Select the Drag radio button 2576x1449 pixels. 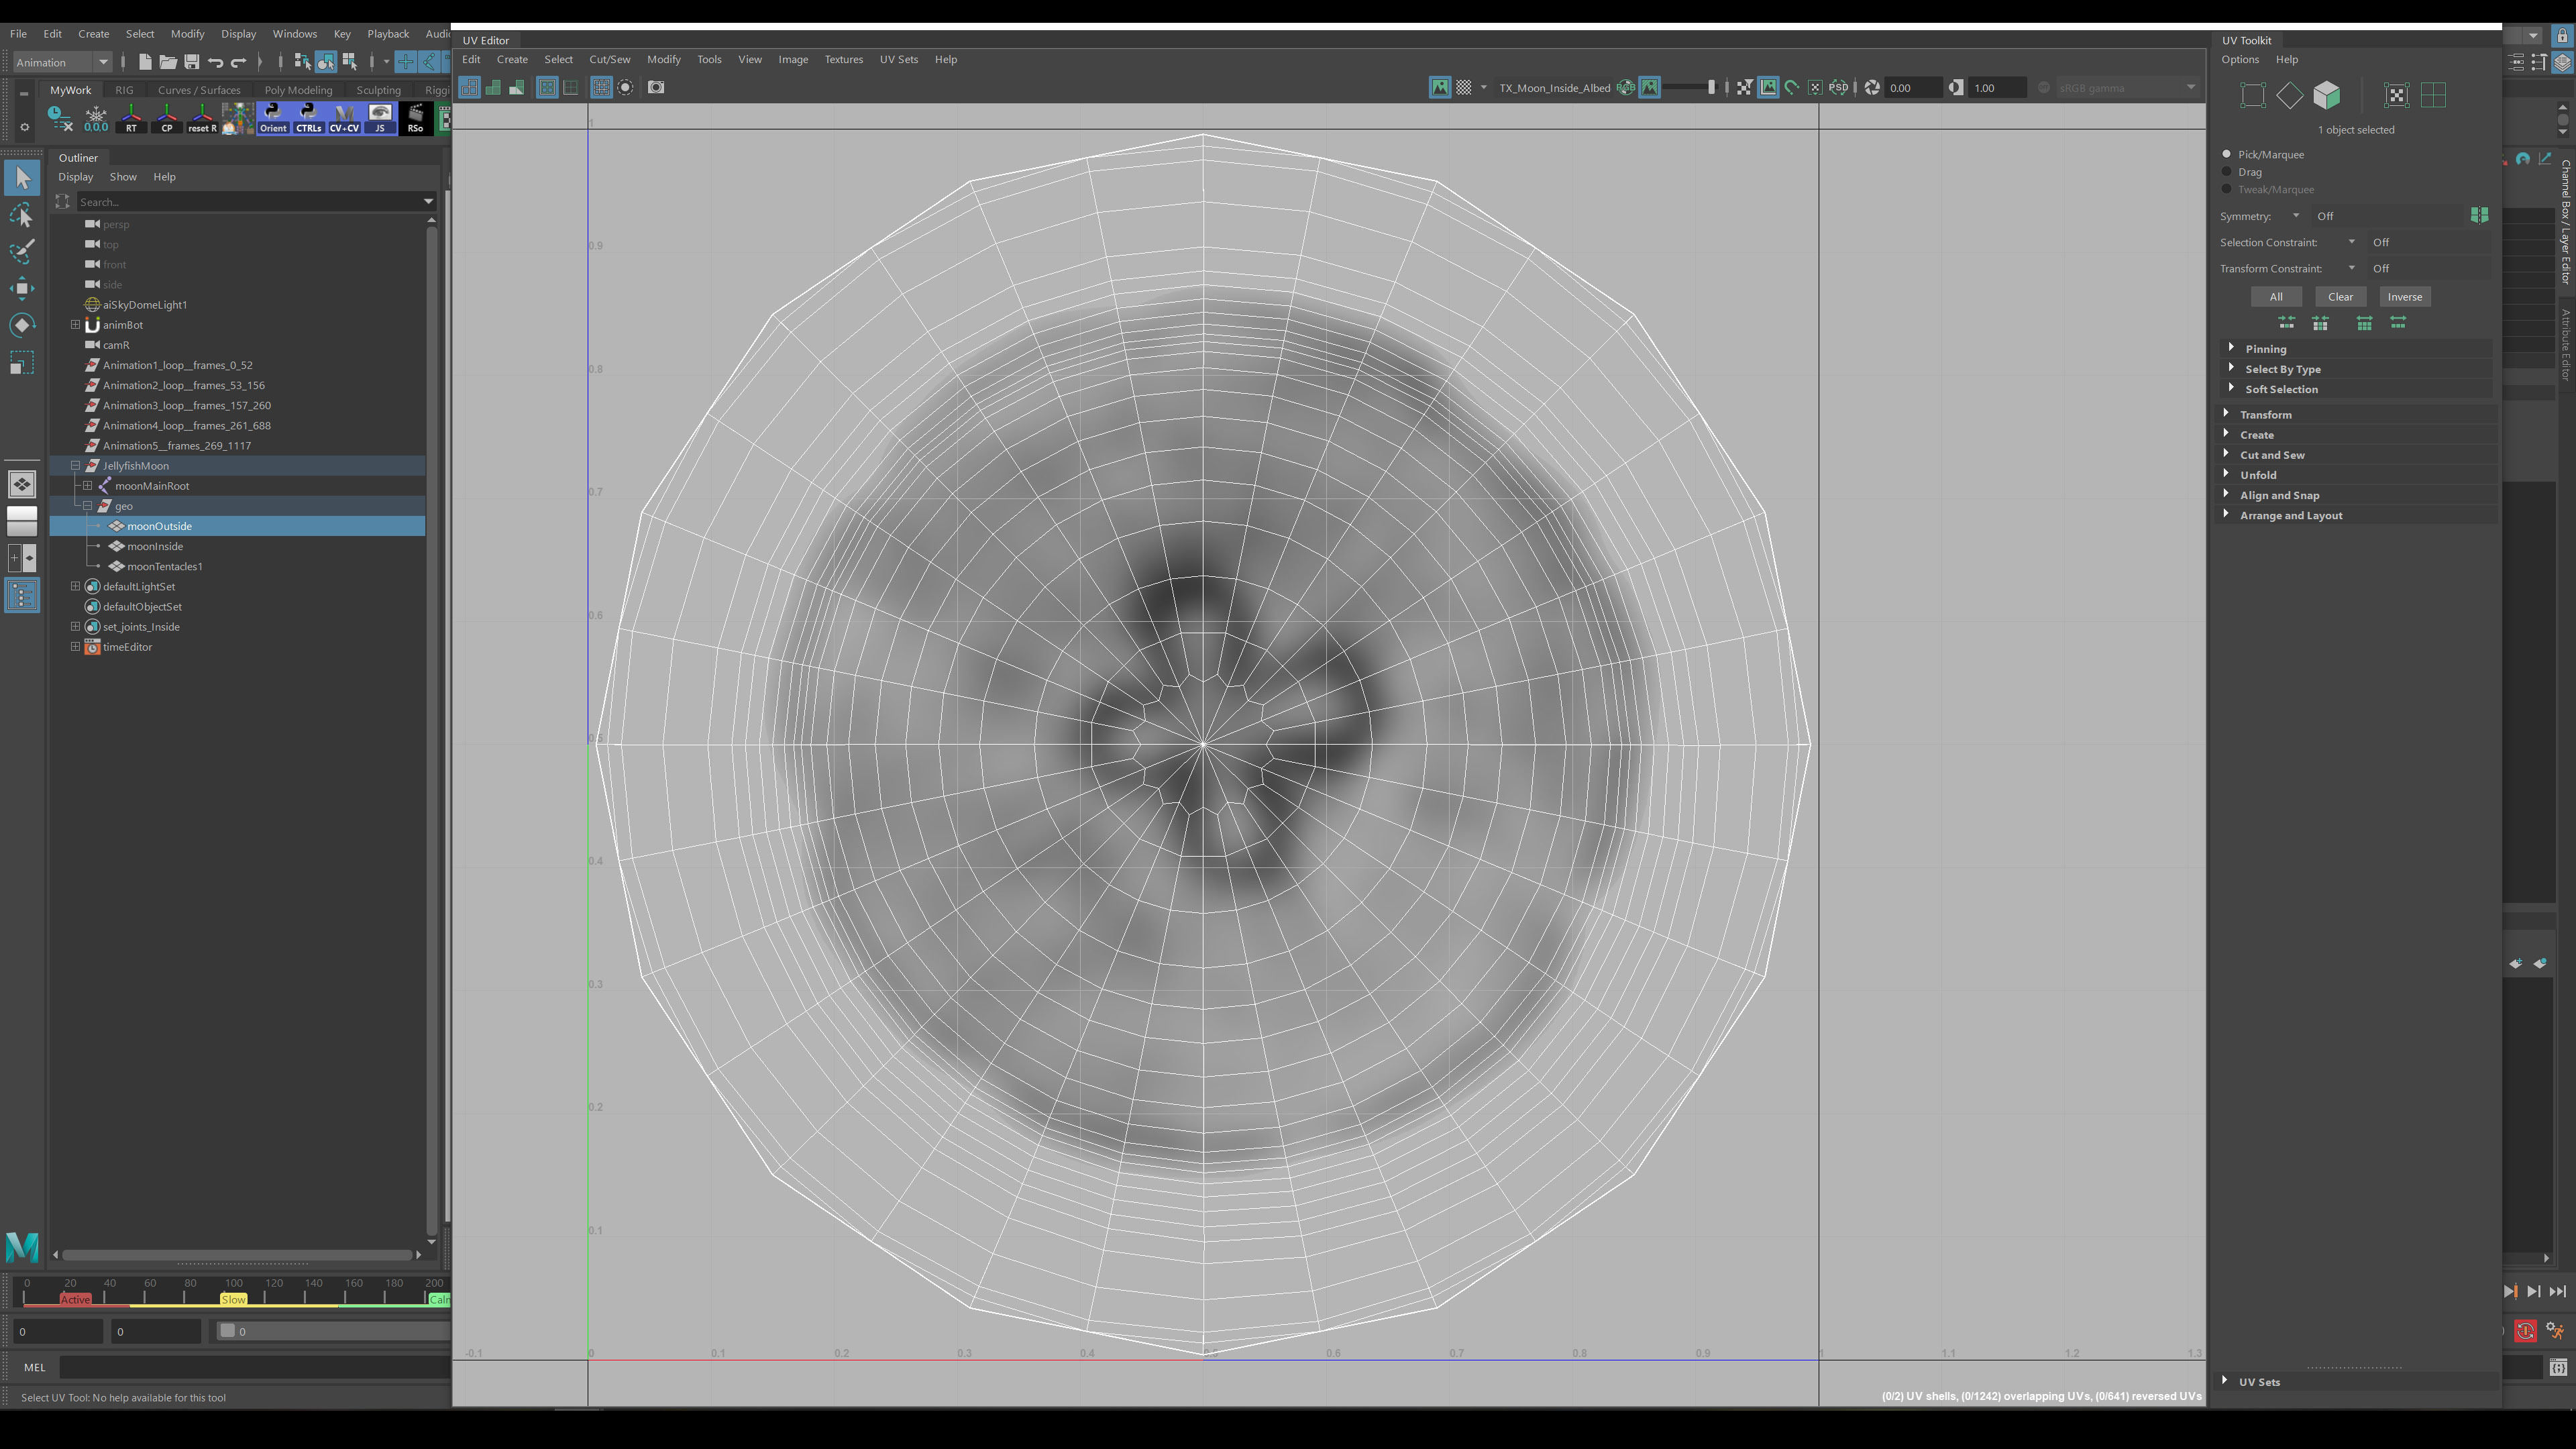click(2227, 172)
